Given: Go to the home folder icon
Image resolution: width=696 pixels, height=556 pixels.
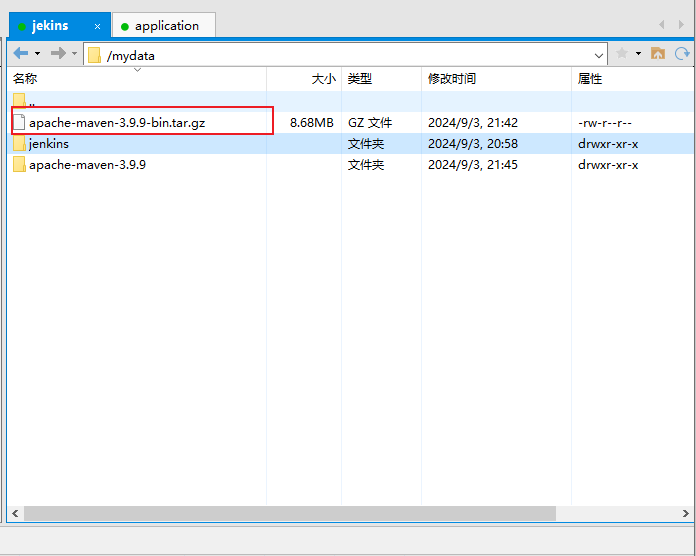Looking at the screenshot, I should point(657,53).
